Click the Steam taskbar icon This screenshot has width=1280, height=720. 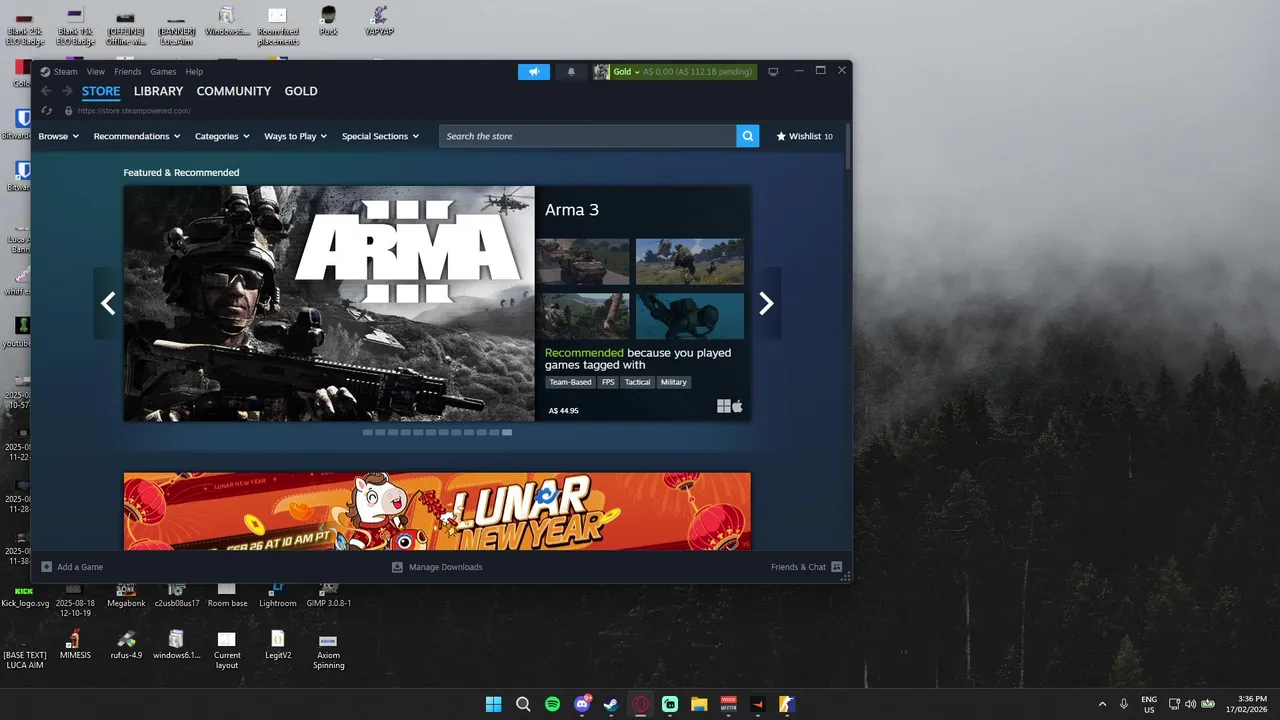click(x=611, y=704)
